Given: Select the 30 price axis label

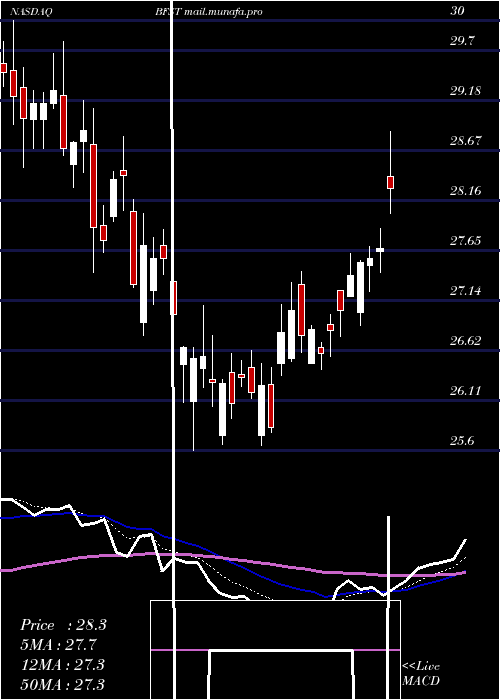Looking at the screenshot, I should 457,11.
